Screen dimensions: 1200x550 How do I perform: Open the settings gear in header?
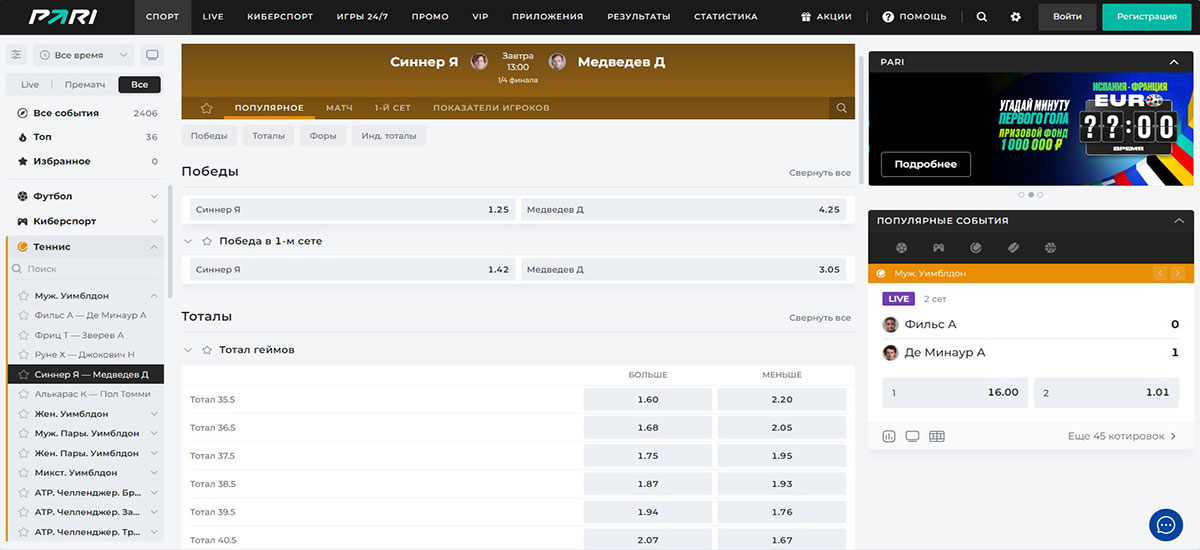(1016, 17)
